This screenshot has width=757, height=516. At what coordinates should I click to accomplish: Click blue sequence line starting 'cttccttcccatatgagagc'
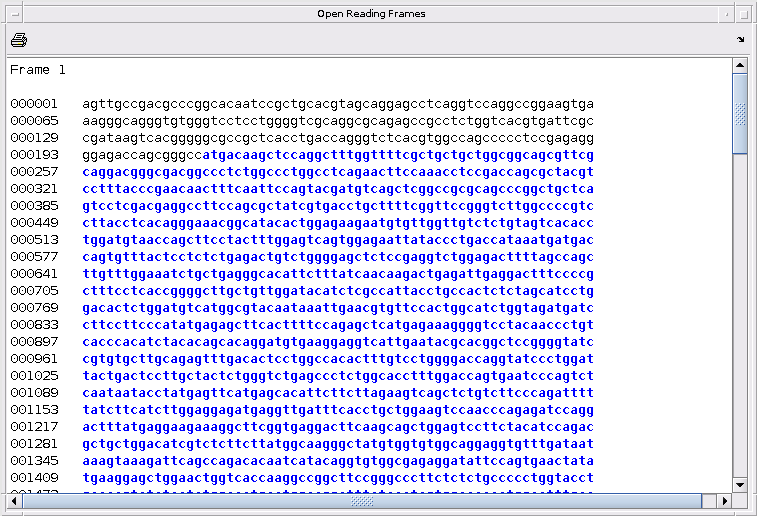338,324
